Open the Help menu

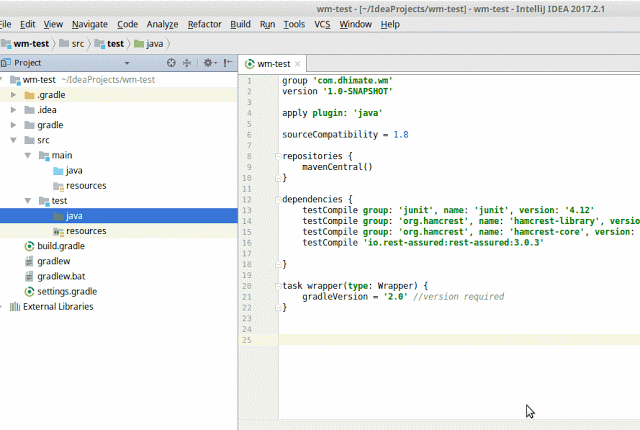coord(390,24)
